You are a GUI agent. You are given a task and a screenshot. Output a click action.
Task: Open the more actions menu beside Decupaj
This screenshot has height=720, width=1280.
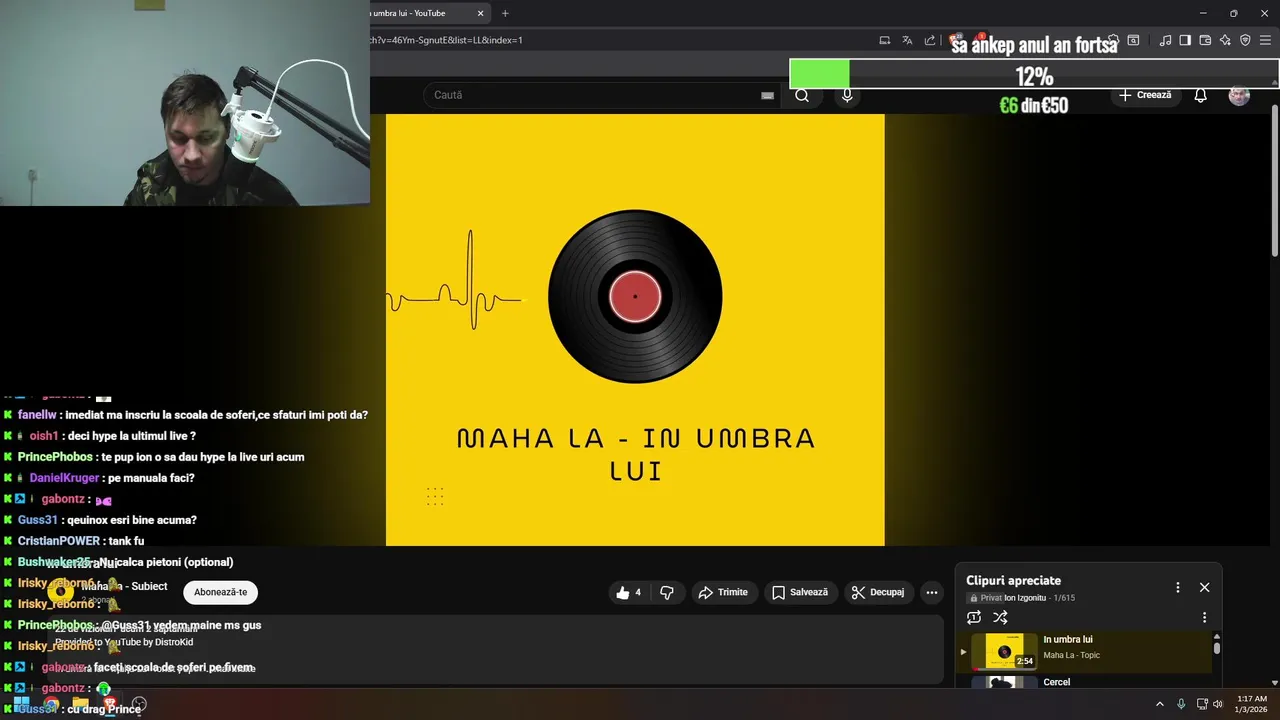(932, 593)
